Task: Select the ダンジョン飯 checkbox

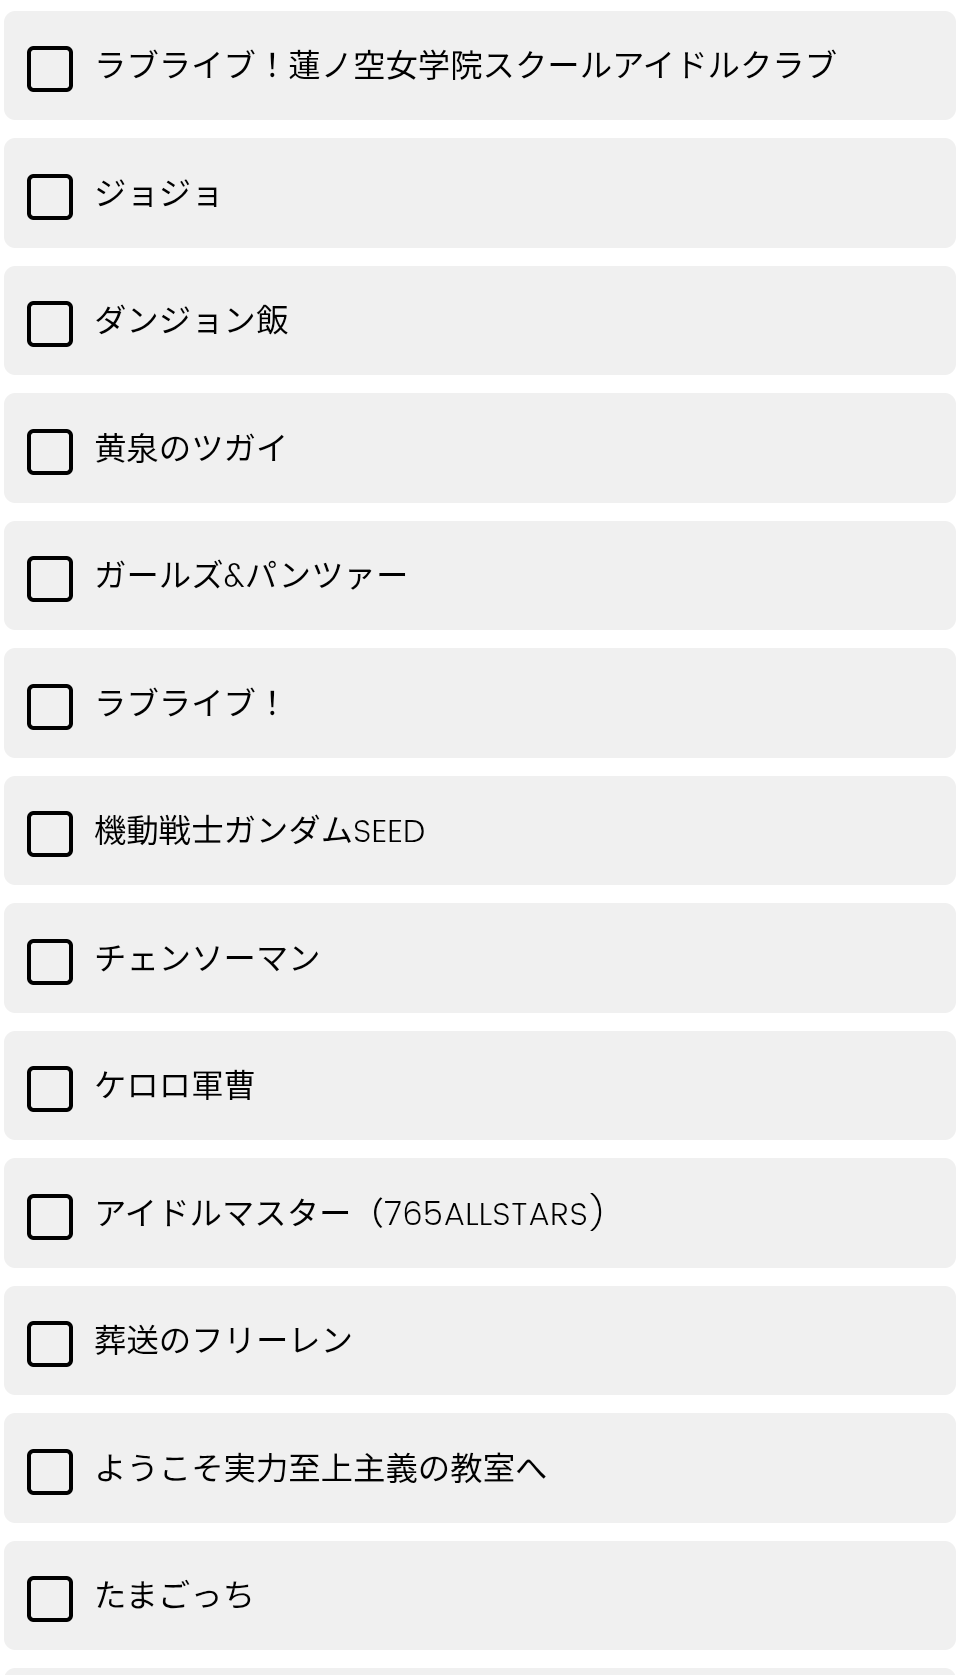Action: coord(50,323)
